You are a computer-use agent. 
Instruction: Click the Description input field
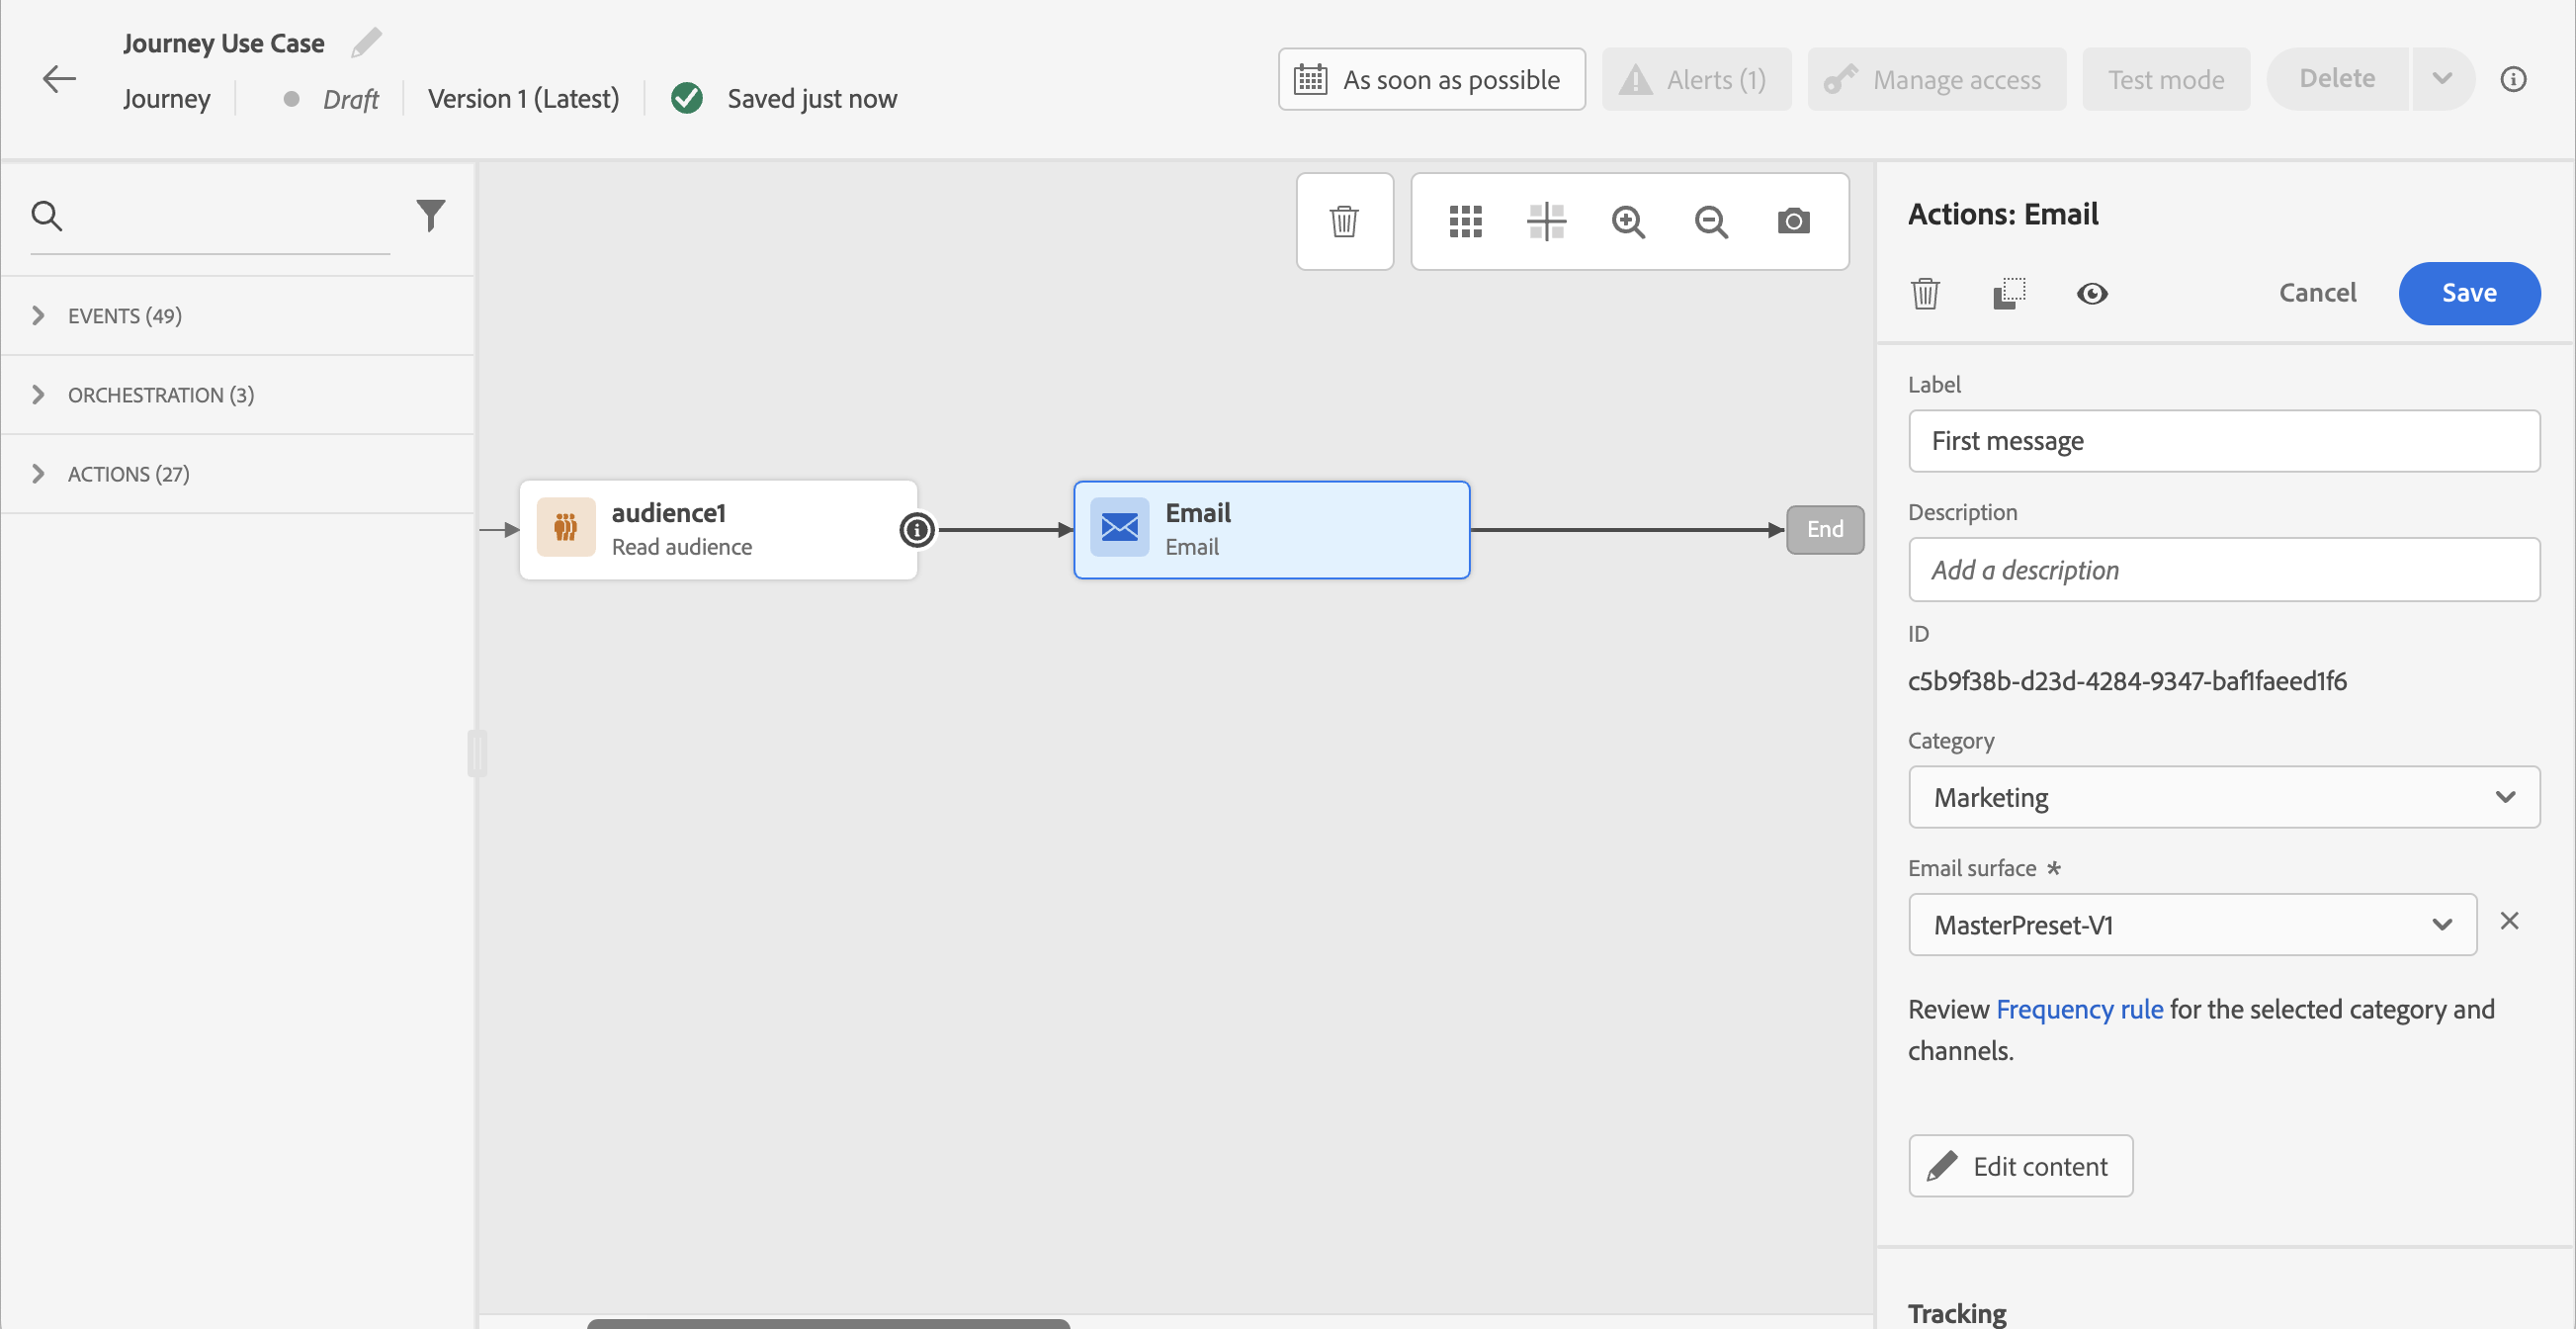[x=2223, y=570]
